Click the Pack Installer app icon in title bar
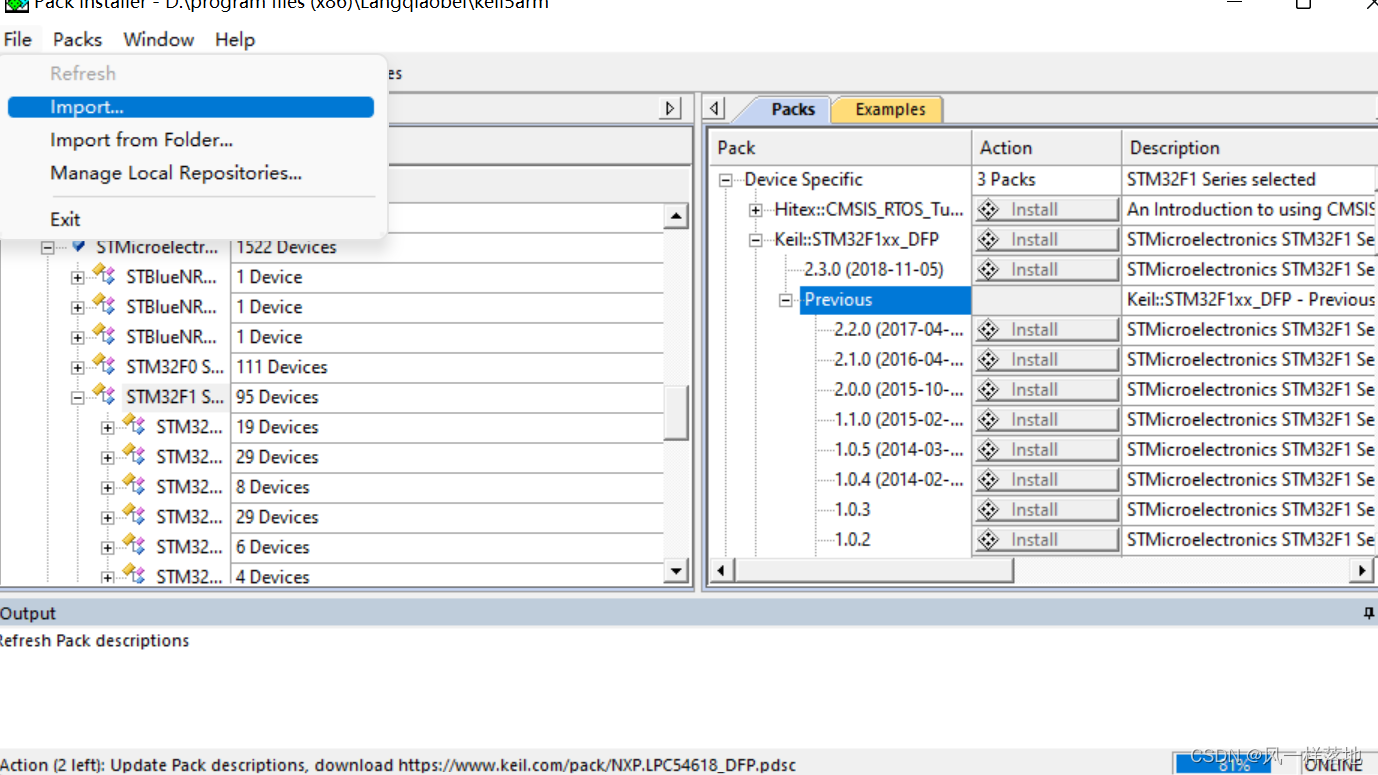Screen dimensions: 1378x775 pos(16,5)
